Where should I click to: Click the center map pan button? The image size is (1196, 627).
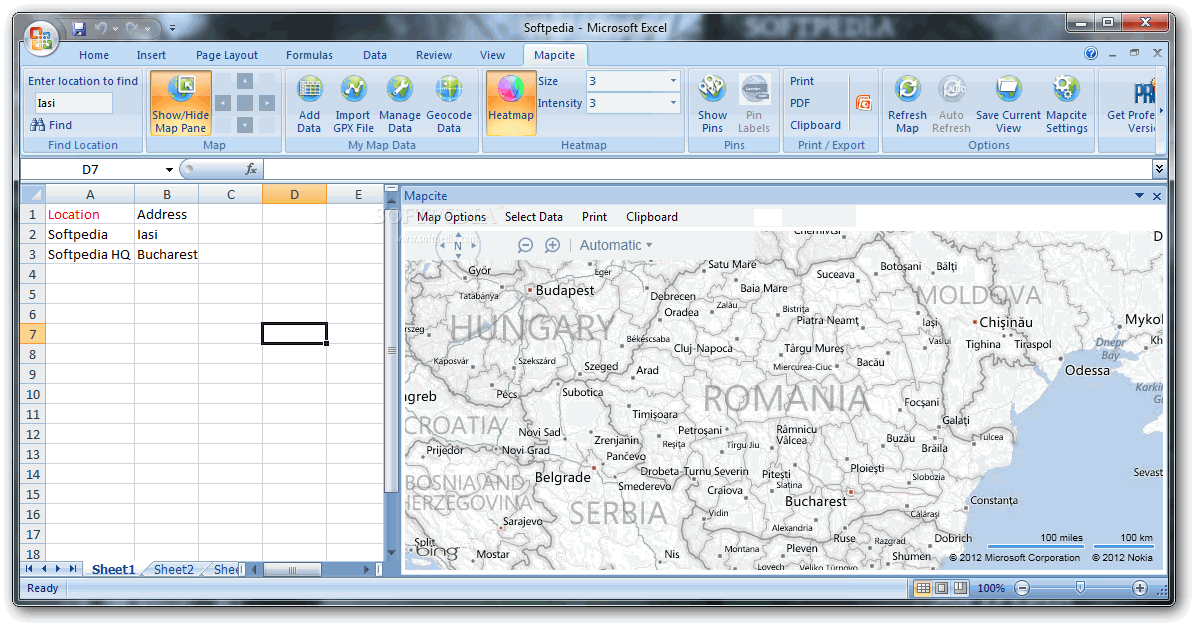click(x=244, y=102)
